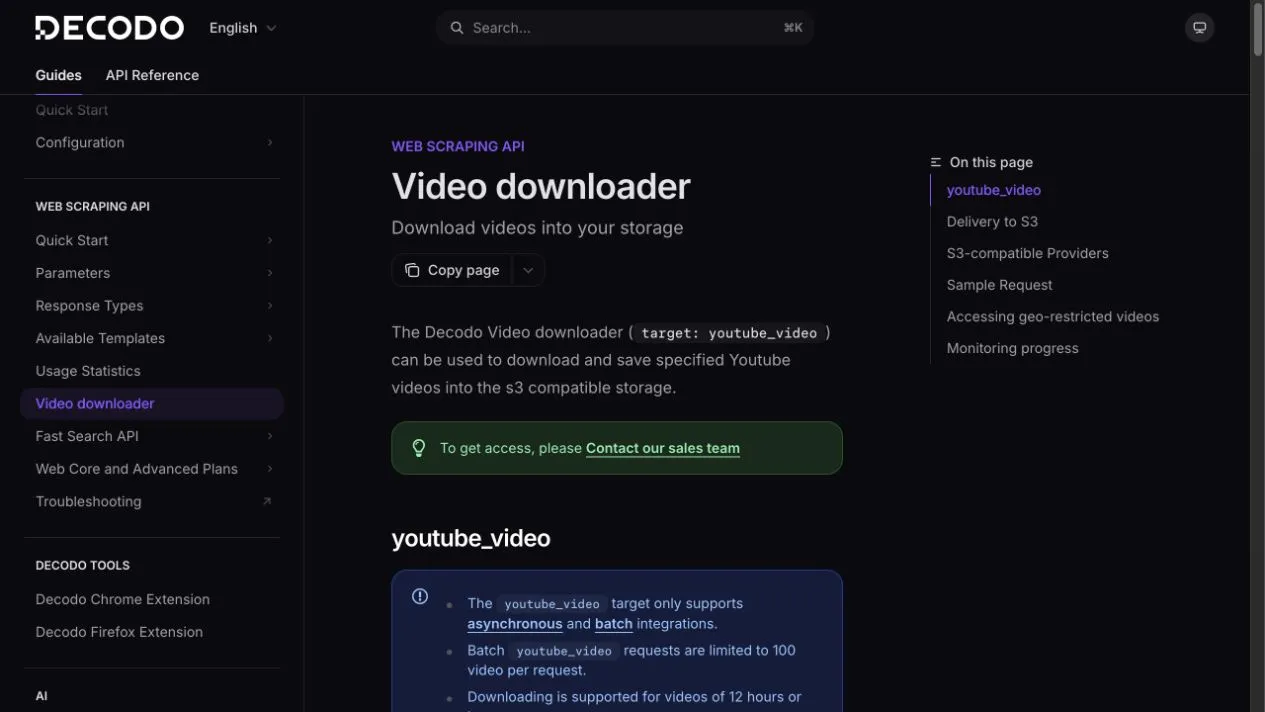This screenshot has height=712, width=1265.
Task: Follow the batch link
Action: (x=614, y=624)
